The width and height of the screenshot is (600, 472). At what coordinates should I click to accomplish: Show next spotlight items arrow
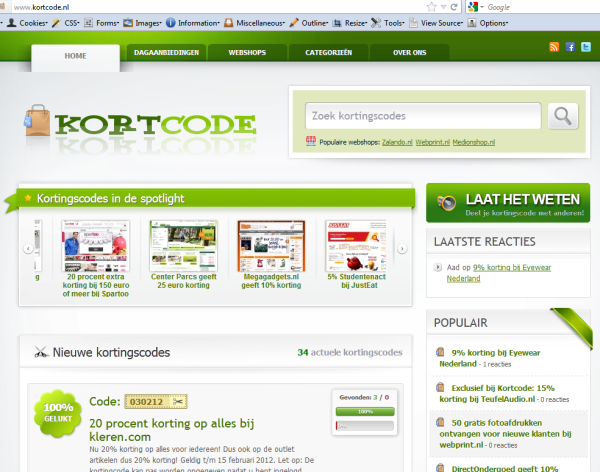(402, 248)
